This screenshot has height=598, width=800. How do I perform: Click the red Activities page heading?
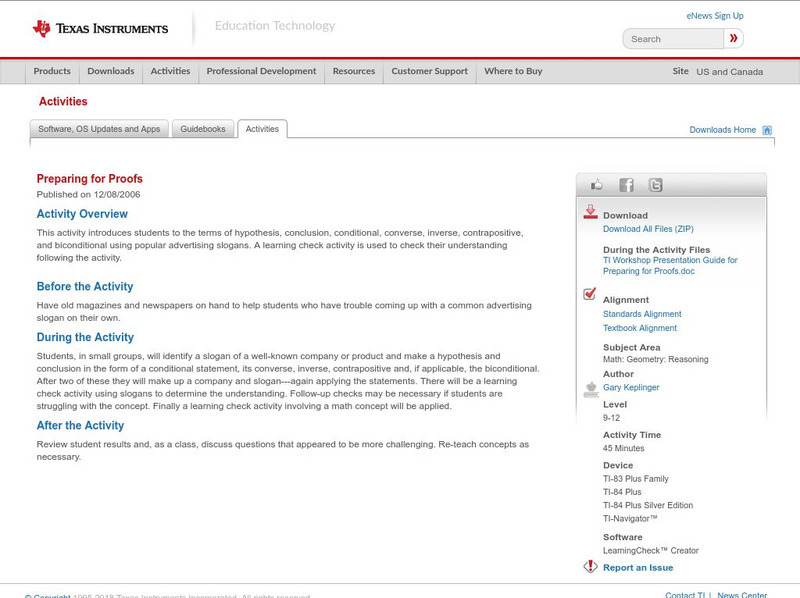[63, 102]
